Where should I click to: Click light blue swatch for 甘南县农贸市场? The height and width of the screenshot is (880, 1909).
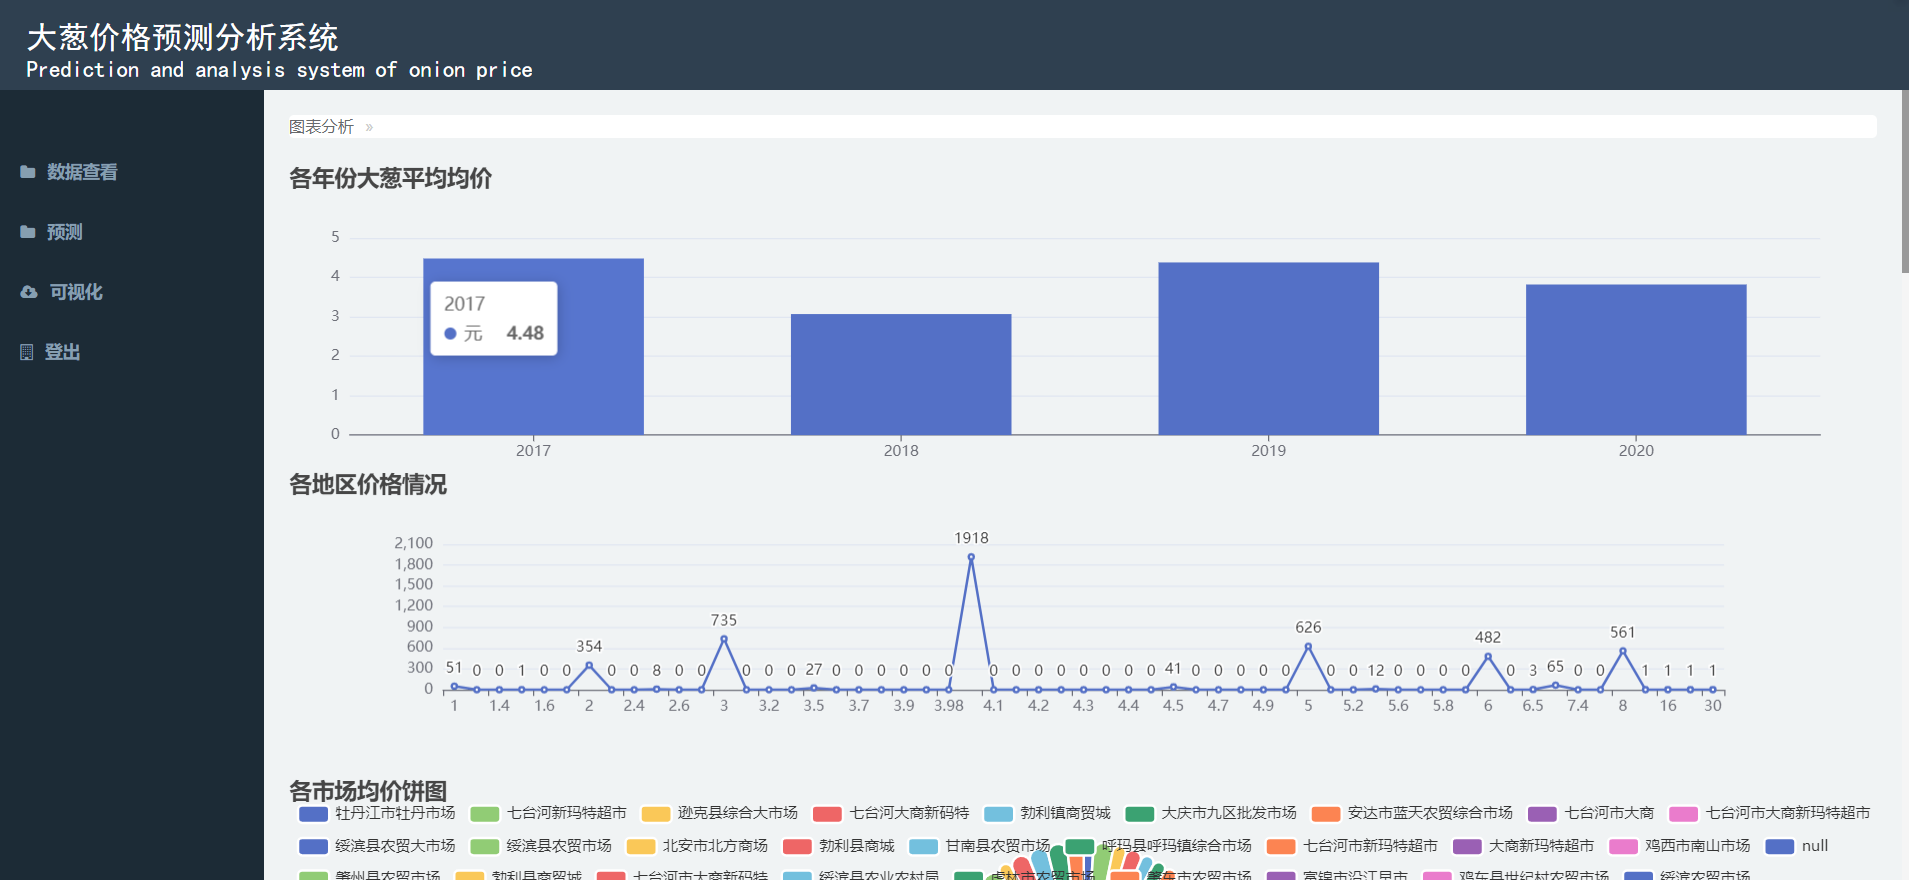pos(923,846)
